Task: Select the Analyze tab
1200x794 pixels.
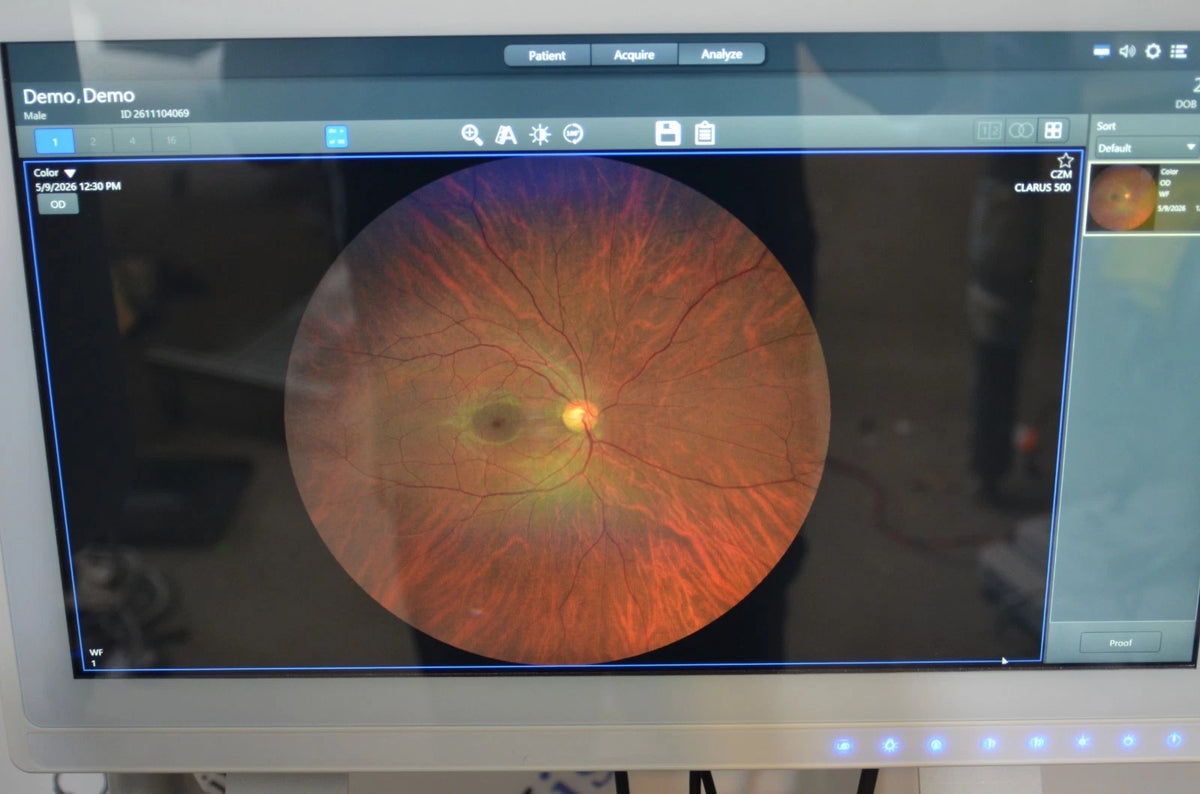Action: pos(721,55)
